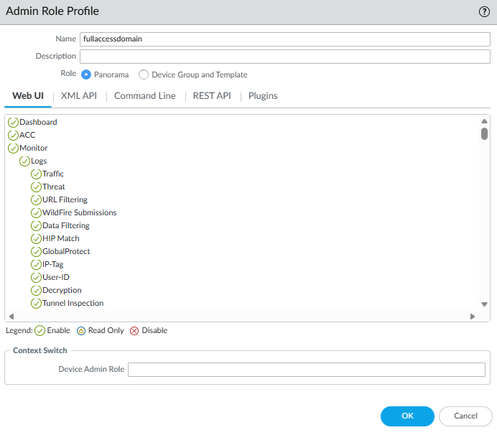497x432 pixels.
Task: Switch to the Command Line tab
Action: 145,96
